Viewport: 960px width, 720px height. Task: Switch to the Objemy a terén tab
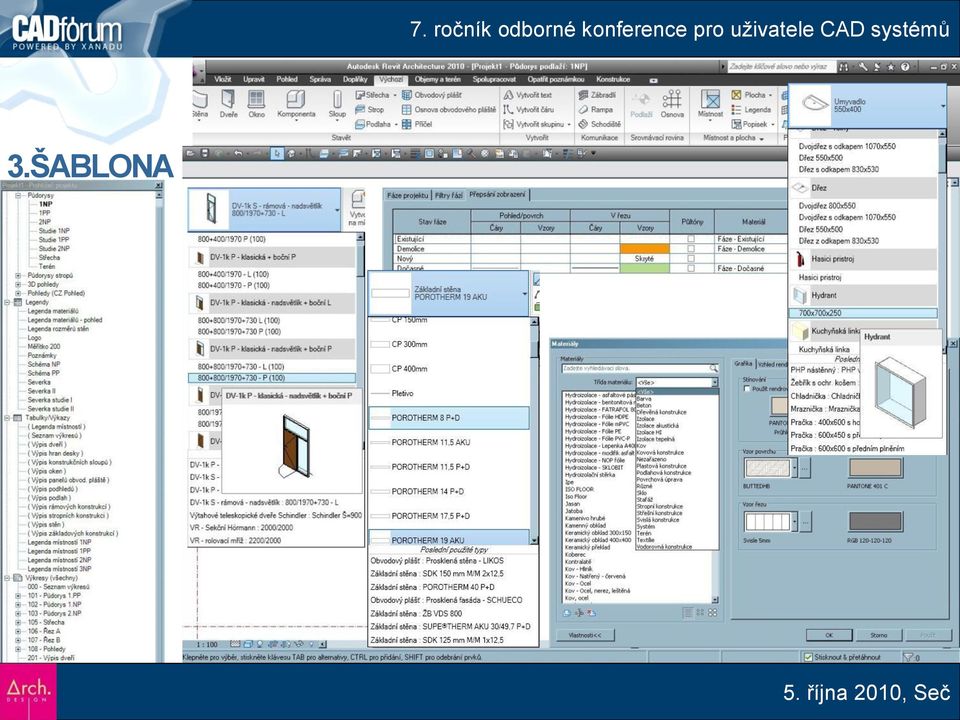click(437, 80)
